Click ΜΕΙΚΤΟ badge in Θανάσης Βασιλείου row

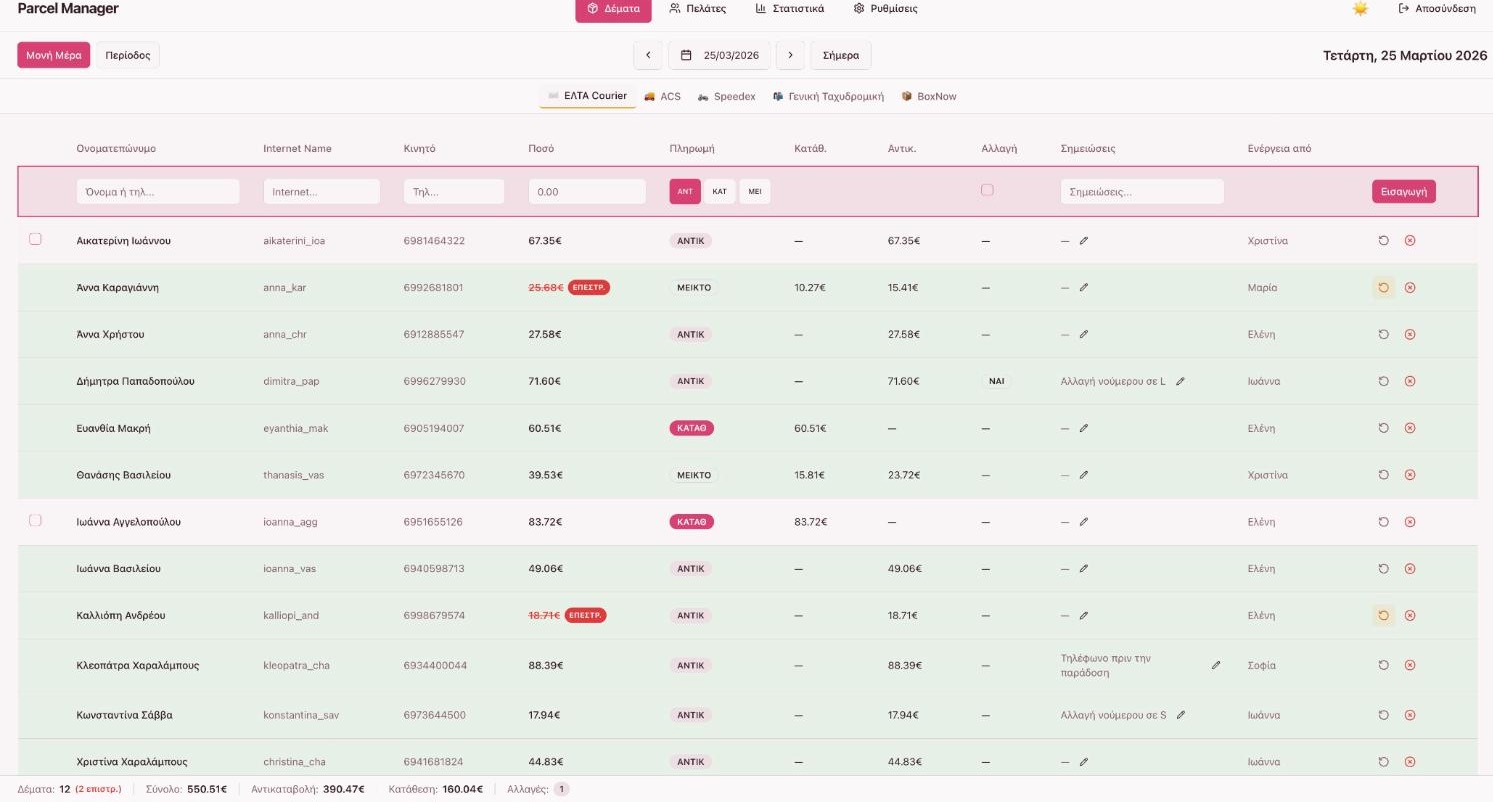[x=693, y=475]
